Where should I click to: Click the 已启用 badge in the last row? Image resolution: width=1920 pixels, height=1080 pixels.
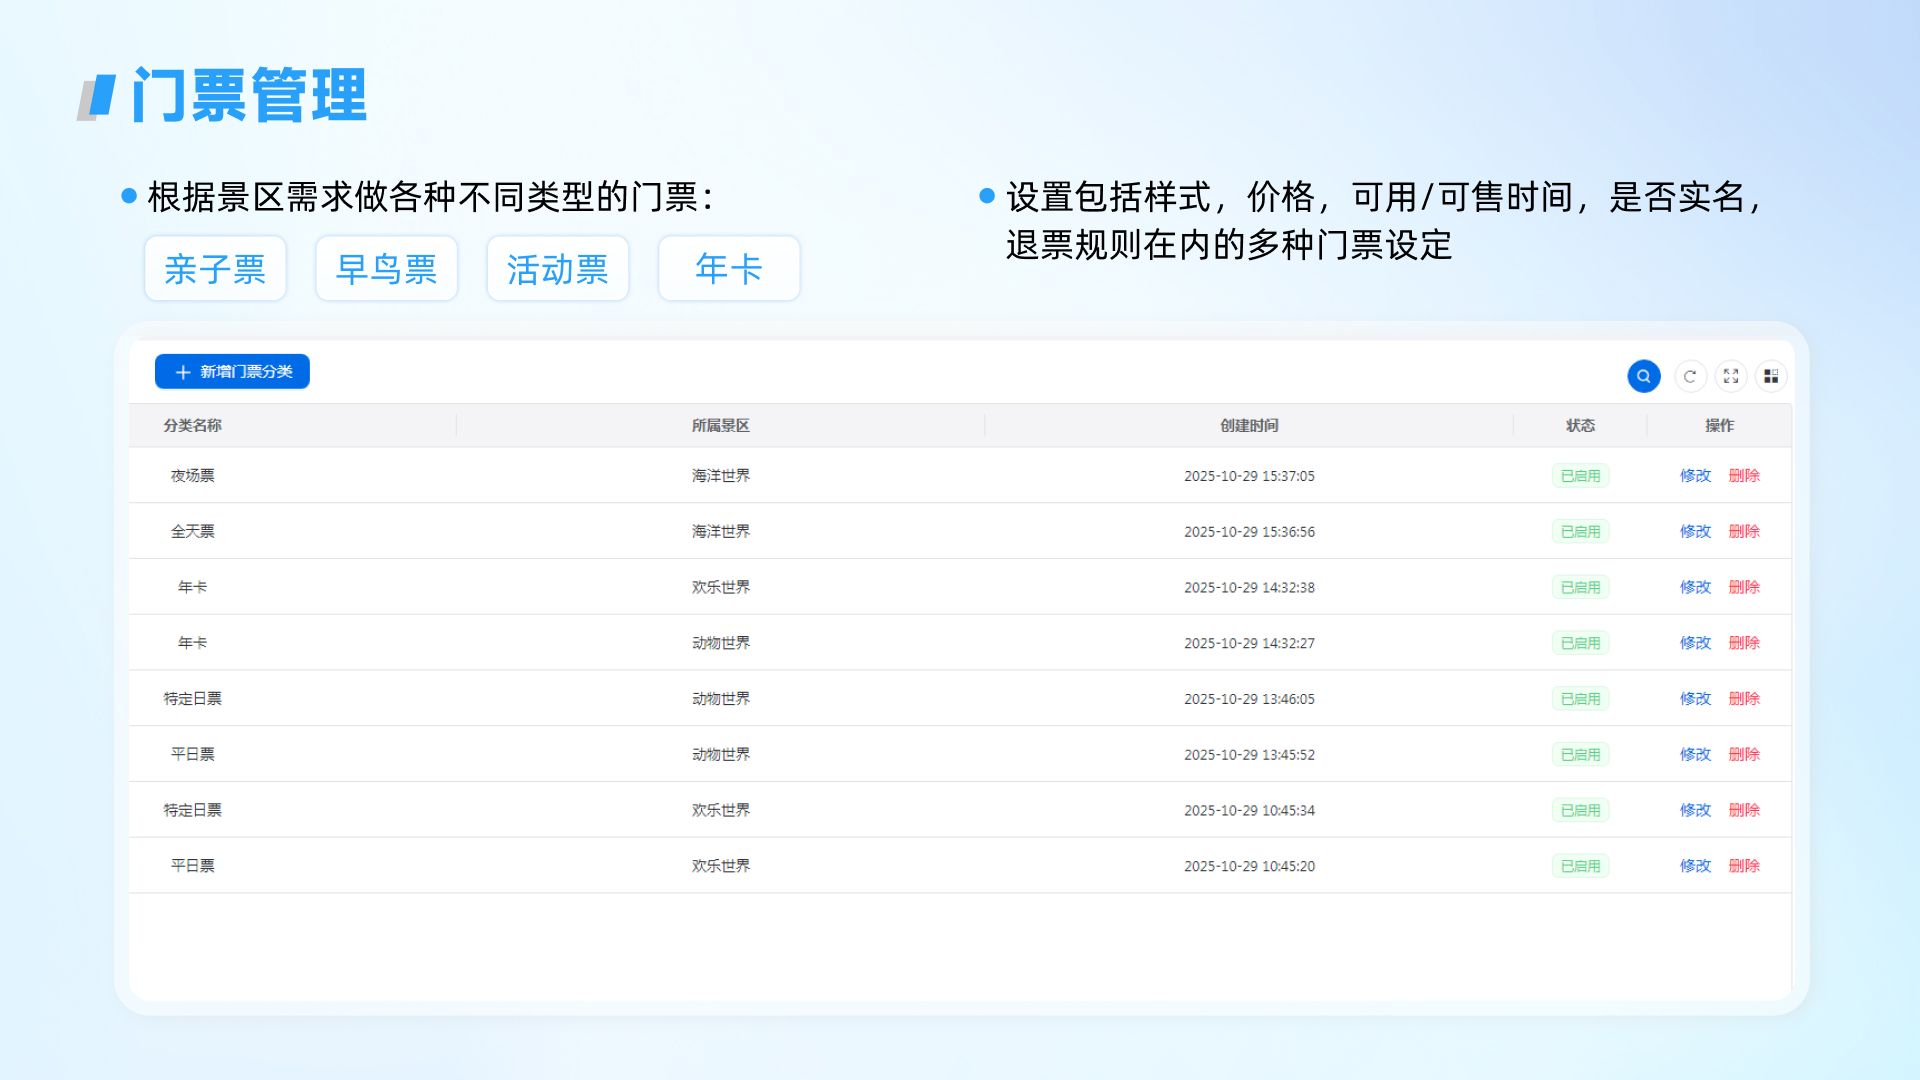tap(1580, 866)
